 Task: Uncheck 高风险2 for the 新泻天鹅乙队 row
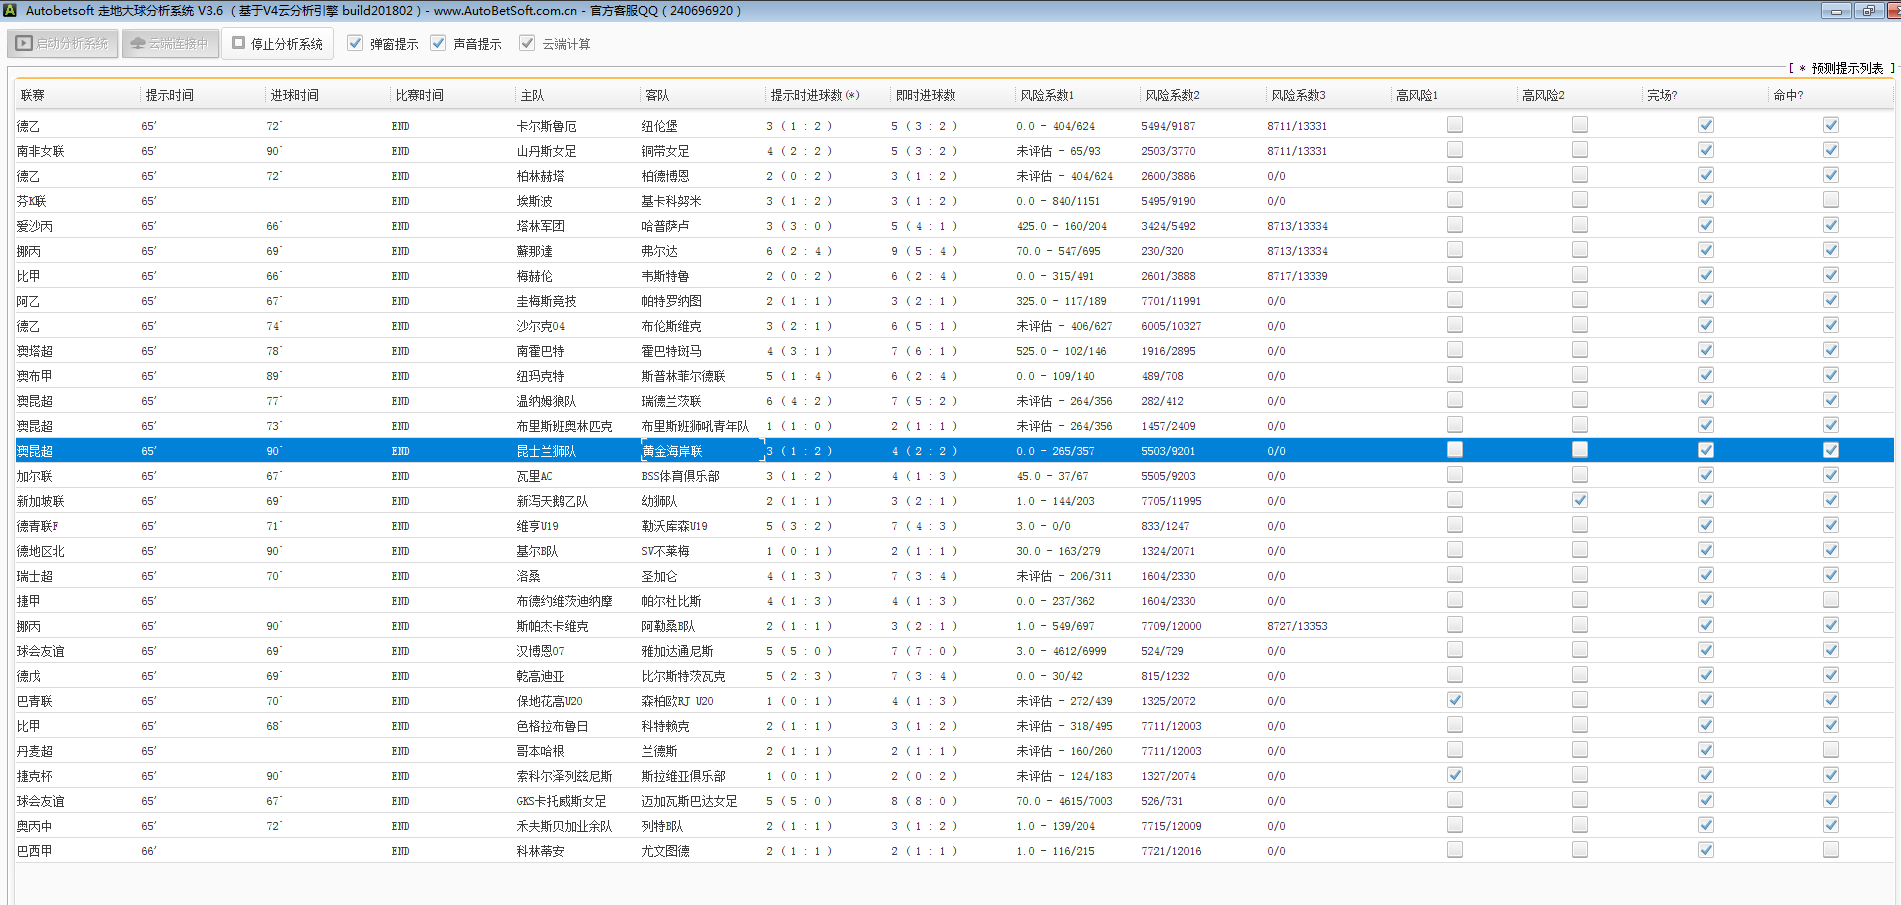point(1580,500)
